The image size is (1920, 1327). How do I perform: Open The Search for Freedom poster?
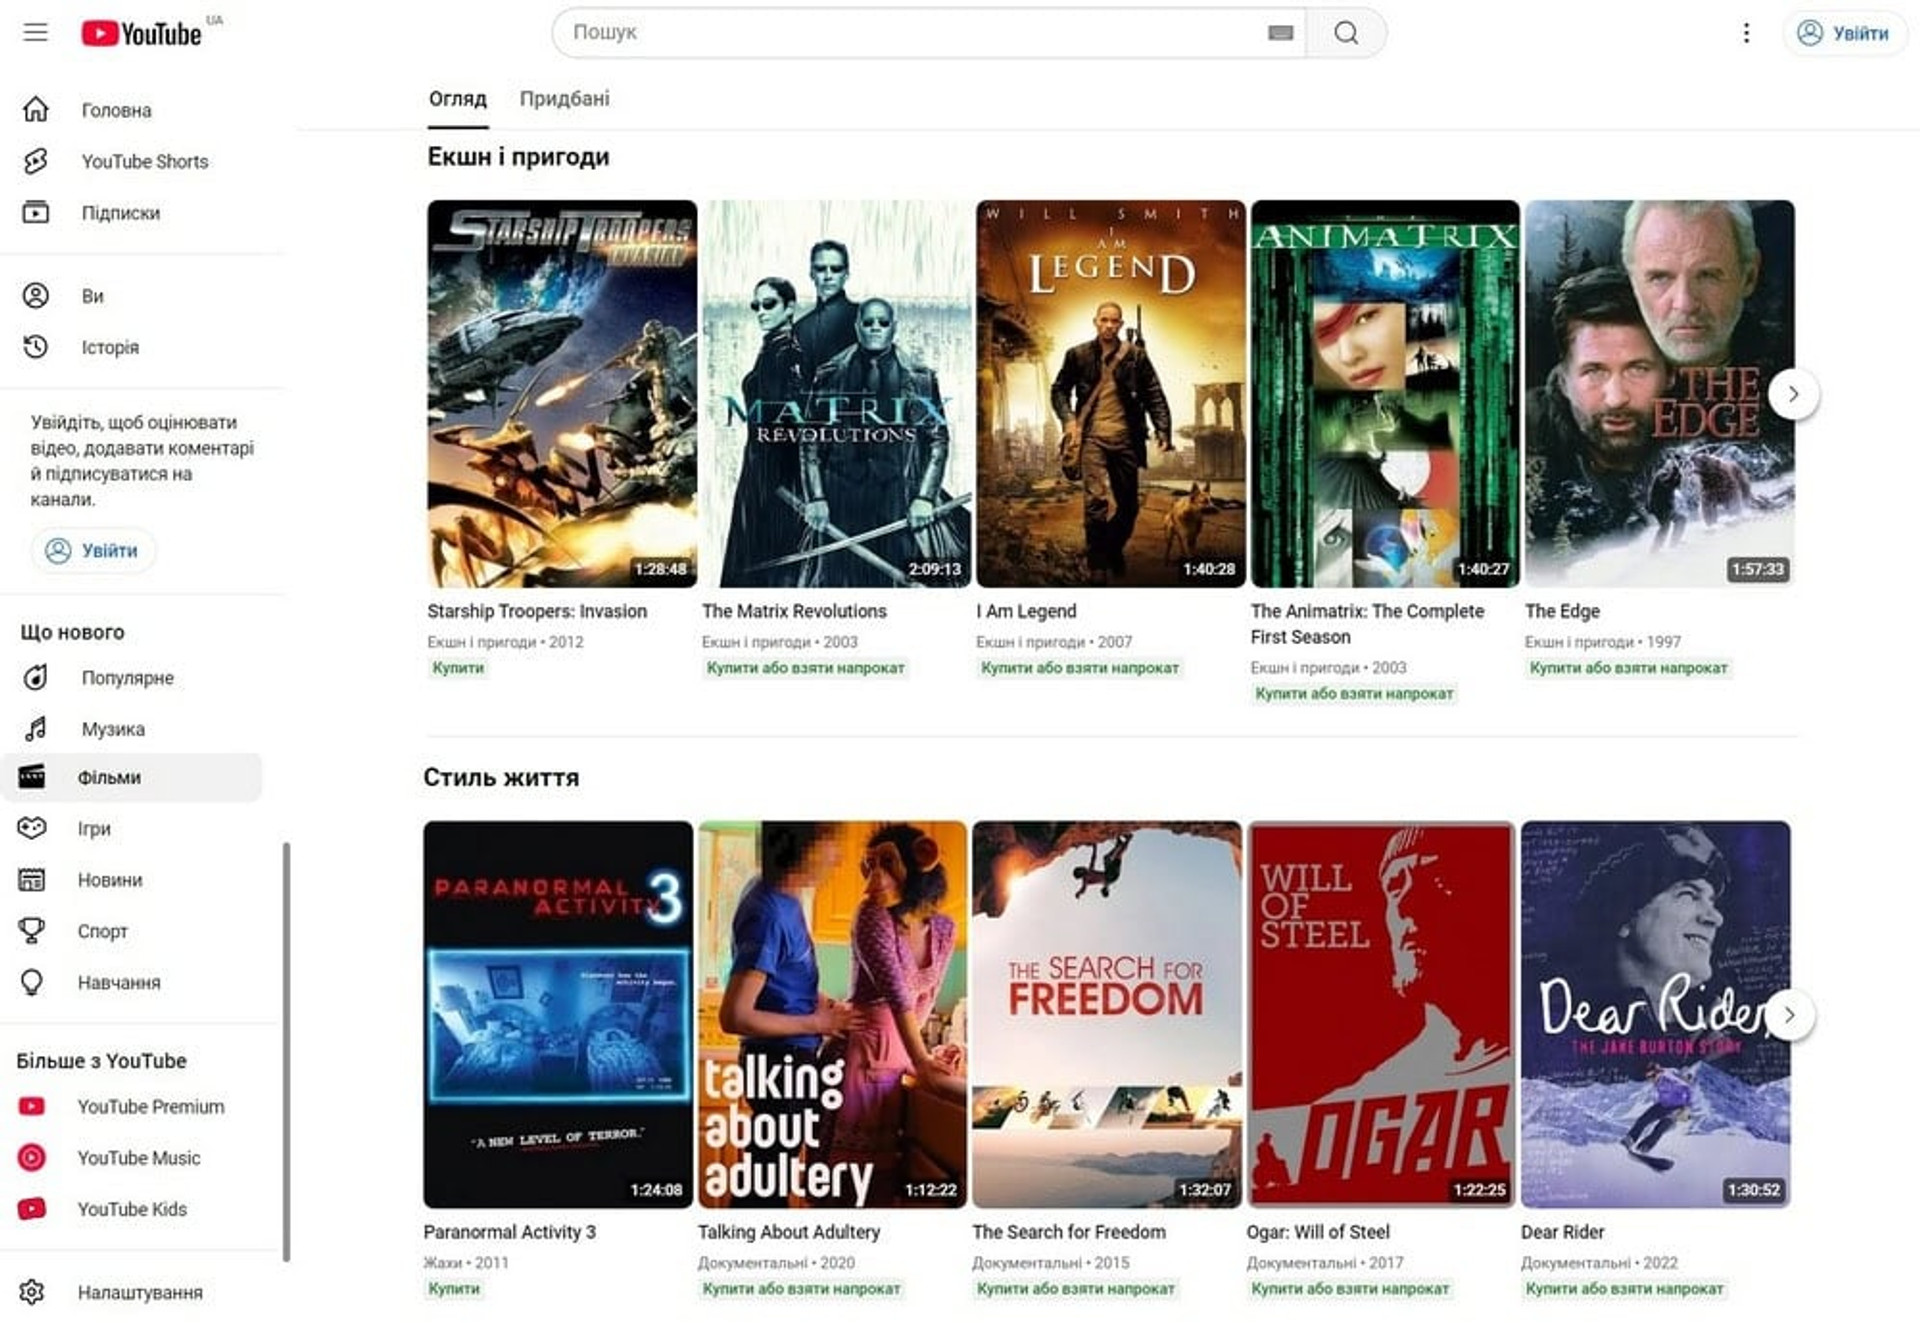pos(1107,1014)
